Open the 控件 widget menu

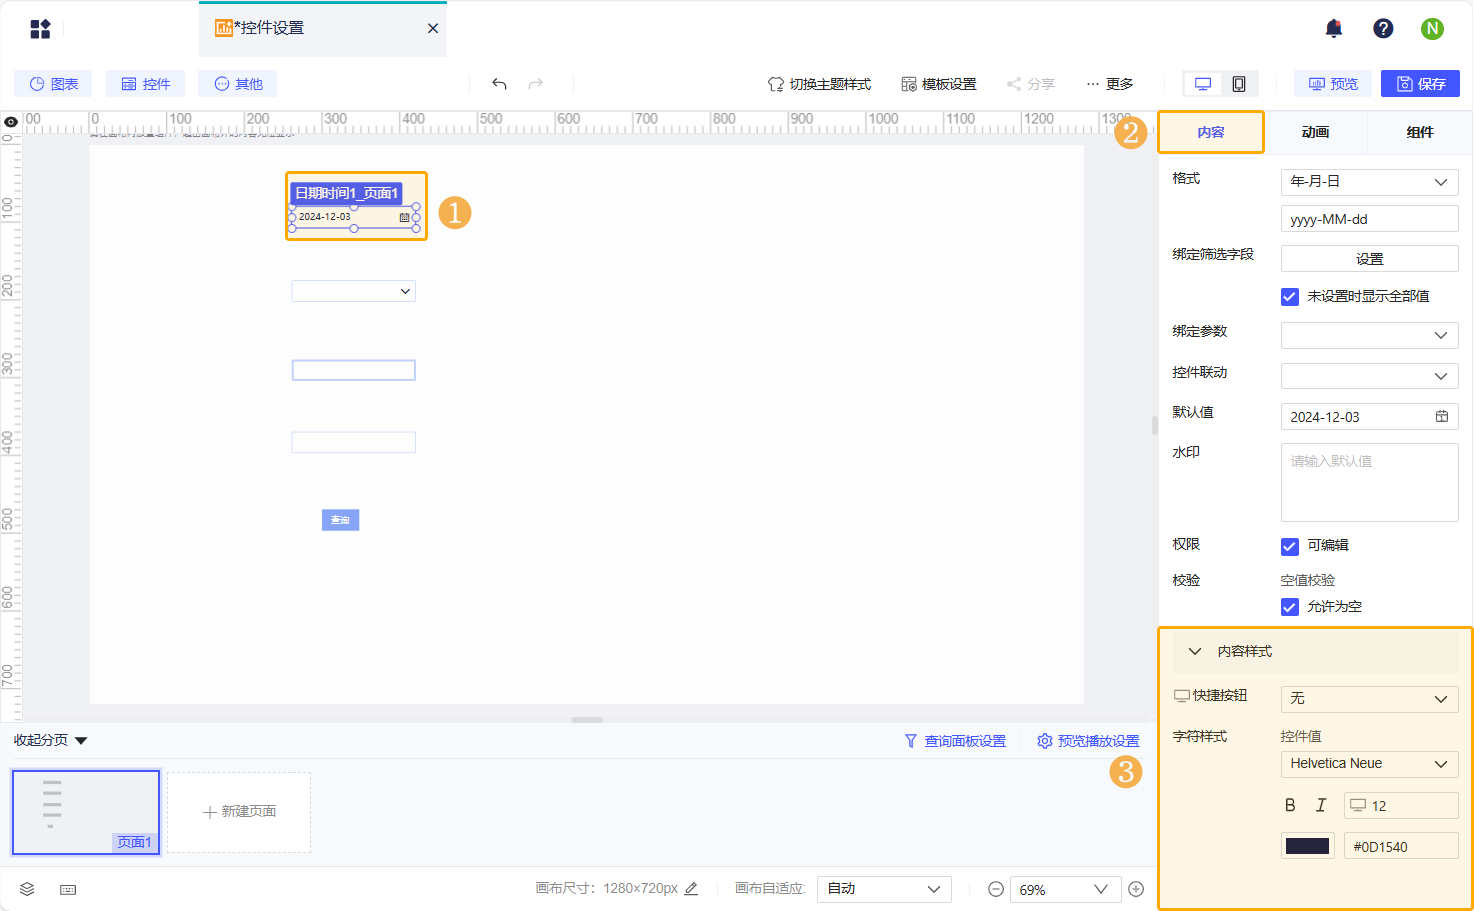coord(145,84)
